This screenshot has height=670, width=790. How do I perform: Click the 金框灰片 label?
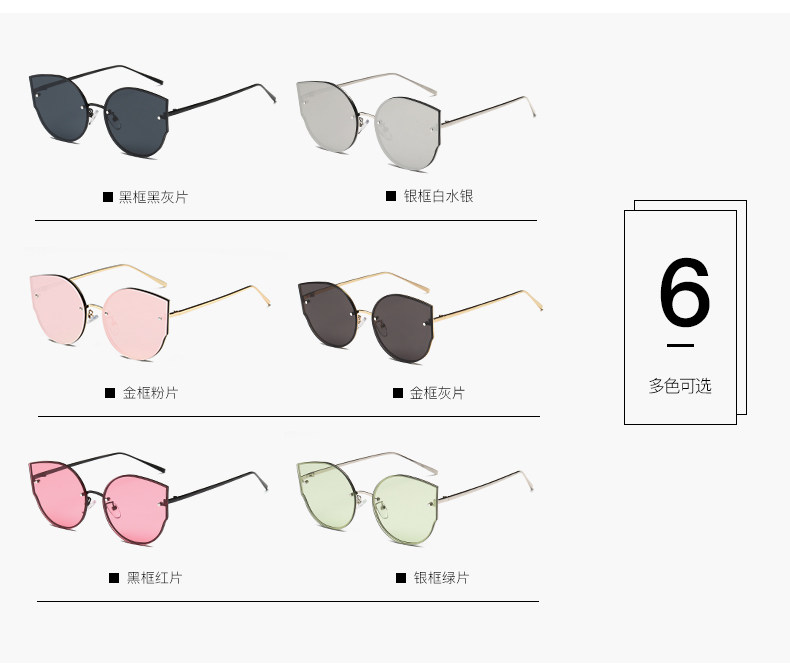(437, 393)
